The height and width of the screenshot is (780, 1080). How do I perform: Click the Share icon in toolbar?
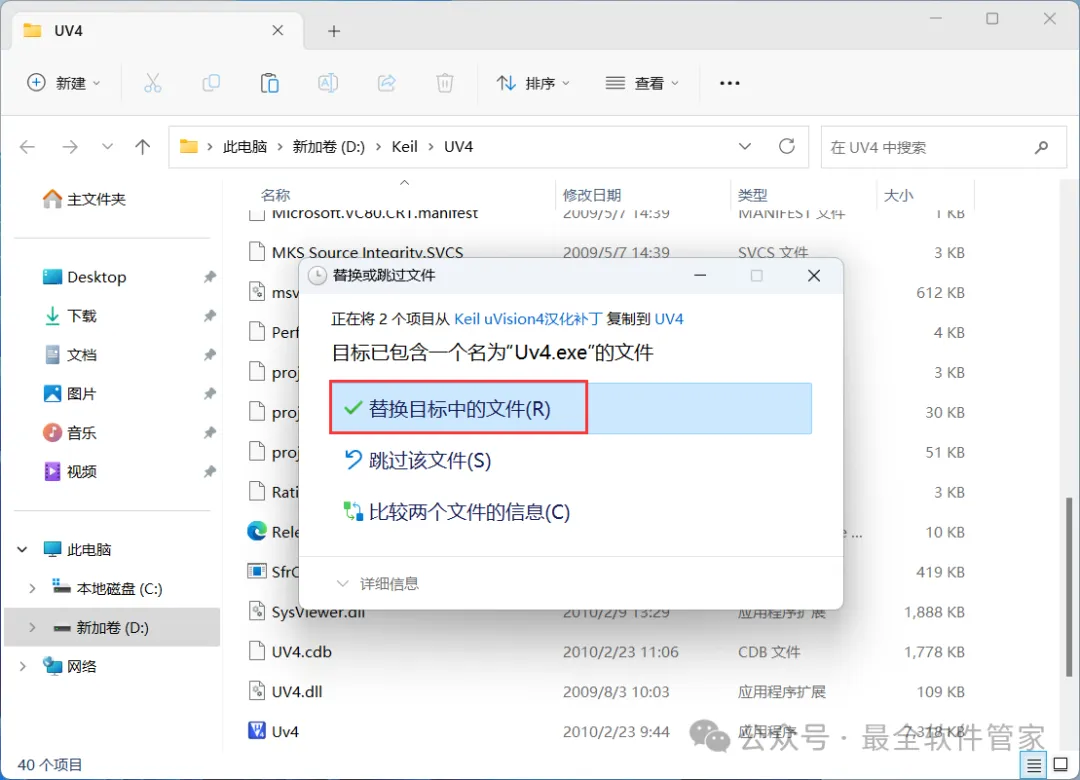click(x=386, y=83)
